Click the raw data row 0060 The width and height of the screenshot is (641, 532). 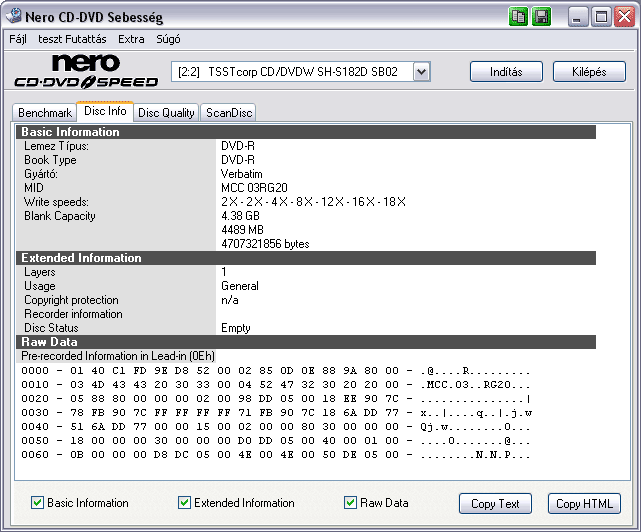click(x=276, y=455)
